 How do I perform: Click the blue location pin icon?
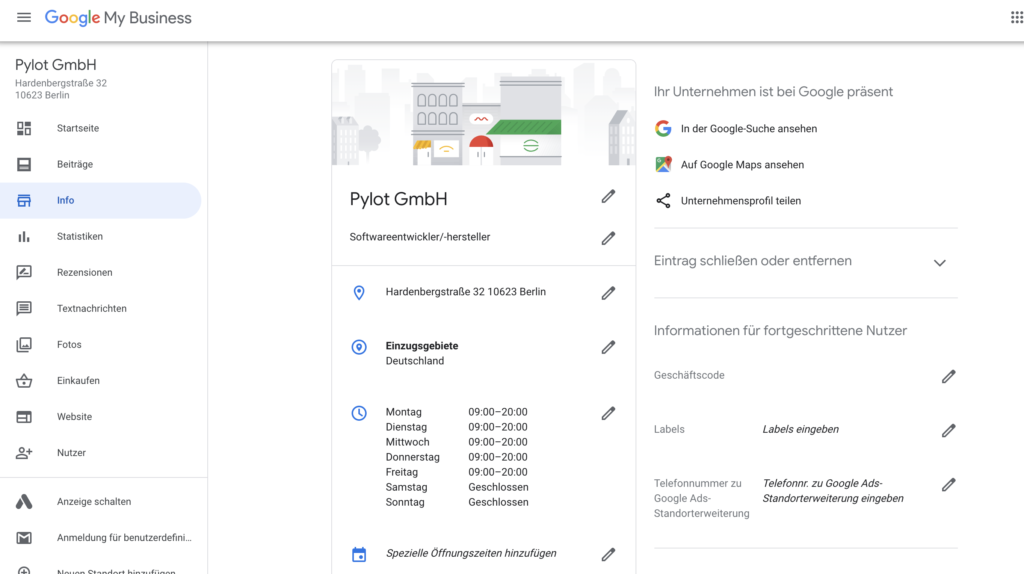(x=359, y=293)
